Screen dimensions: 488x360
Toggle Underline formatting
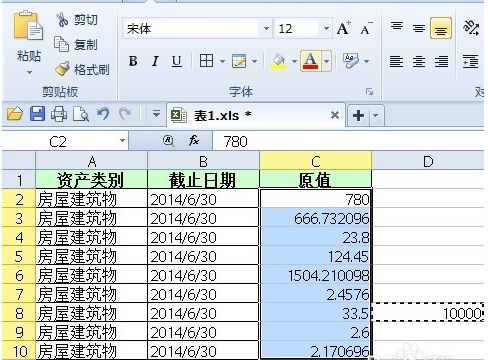[177, 61]
